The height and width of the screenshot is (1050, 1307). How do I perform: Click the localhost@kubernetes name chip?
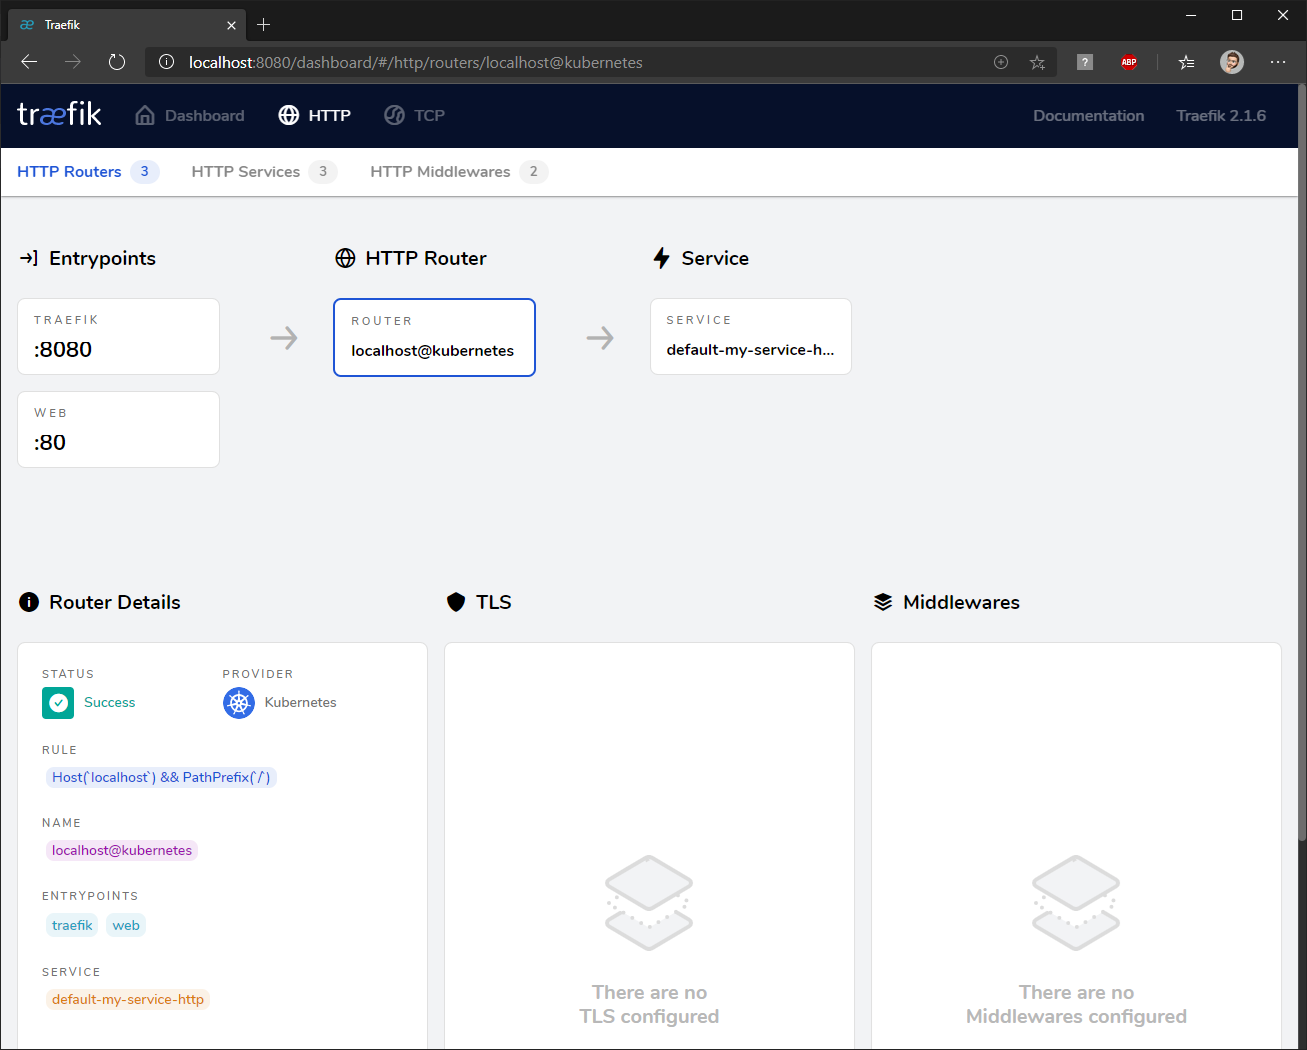(x=122, y=850)
